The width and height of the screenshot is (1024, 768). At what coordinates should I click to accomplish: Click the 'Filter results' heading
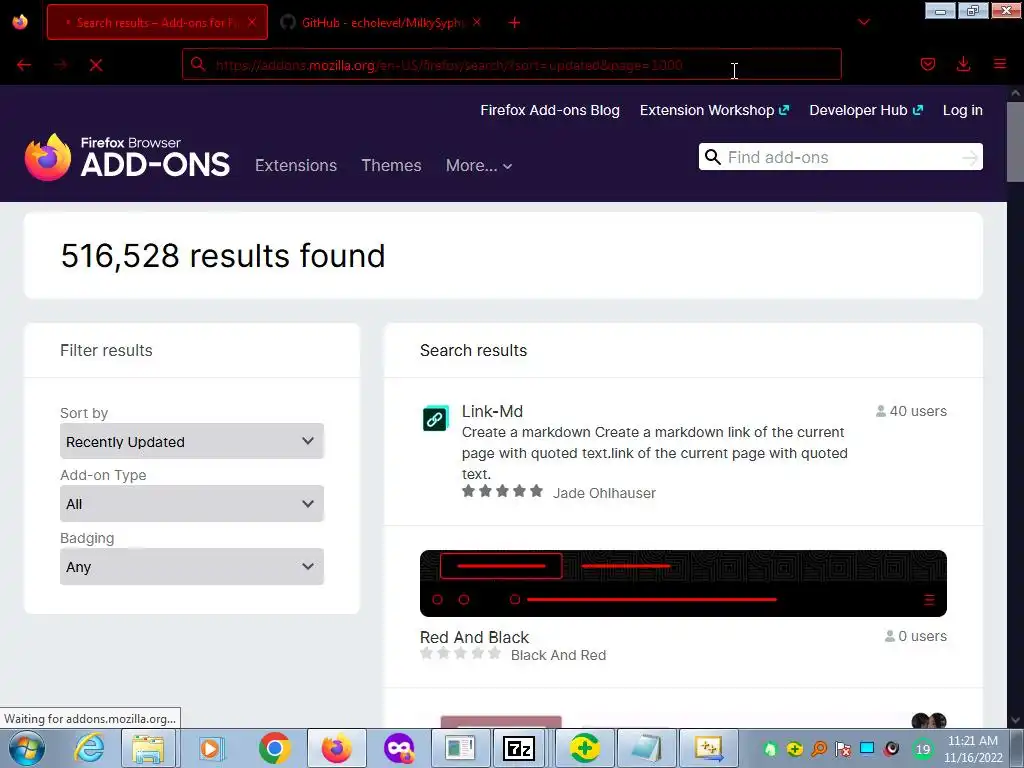tap(106, 351)
